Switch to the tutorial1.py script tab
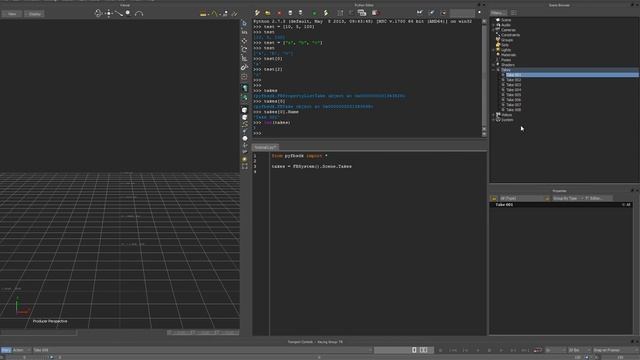This screenshot has height=360, width=640. pos(265,147)
